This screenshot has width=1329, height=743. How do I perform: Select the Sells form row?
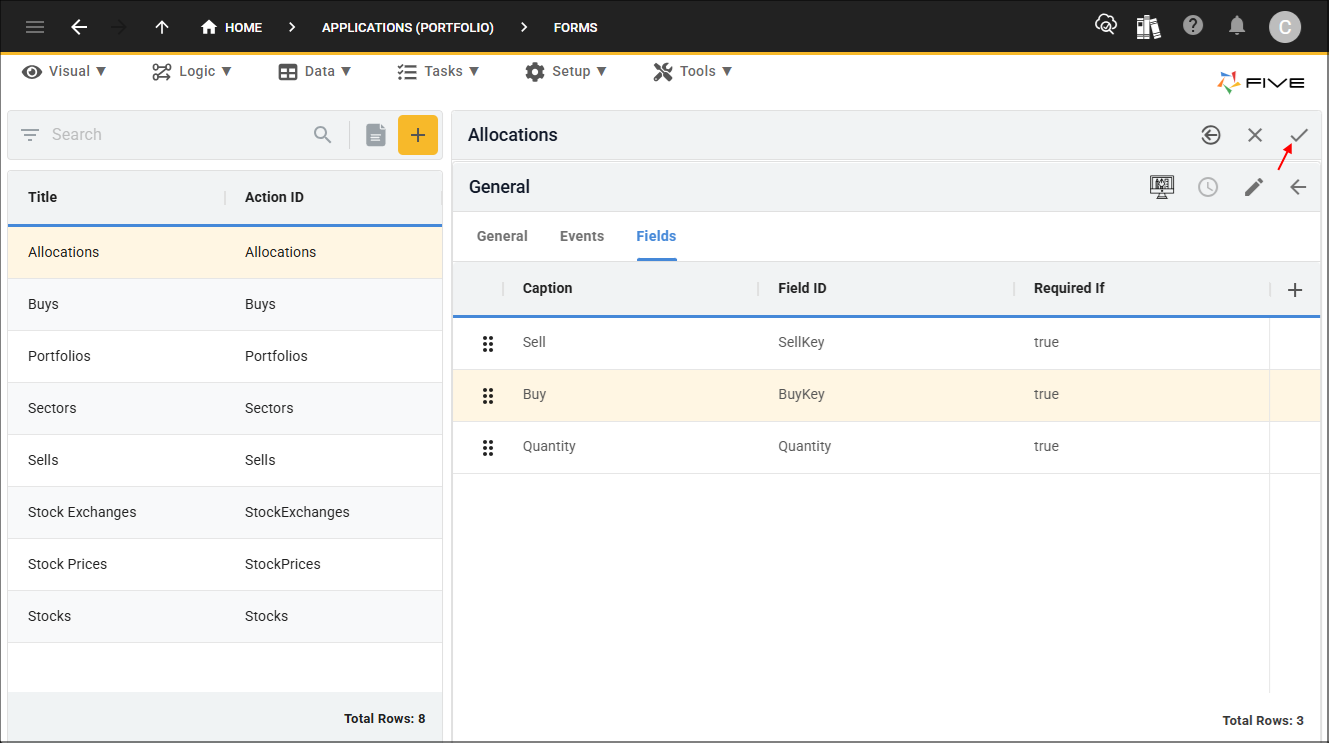(225, 460)
